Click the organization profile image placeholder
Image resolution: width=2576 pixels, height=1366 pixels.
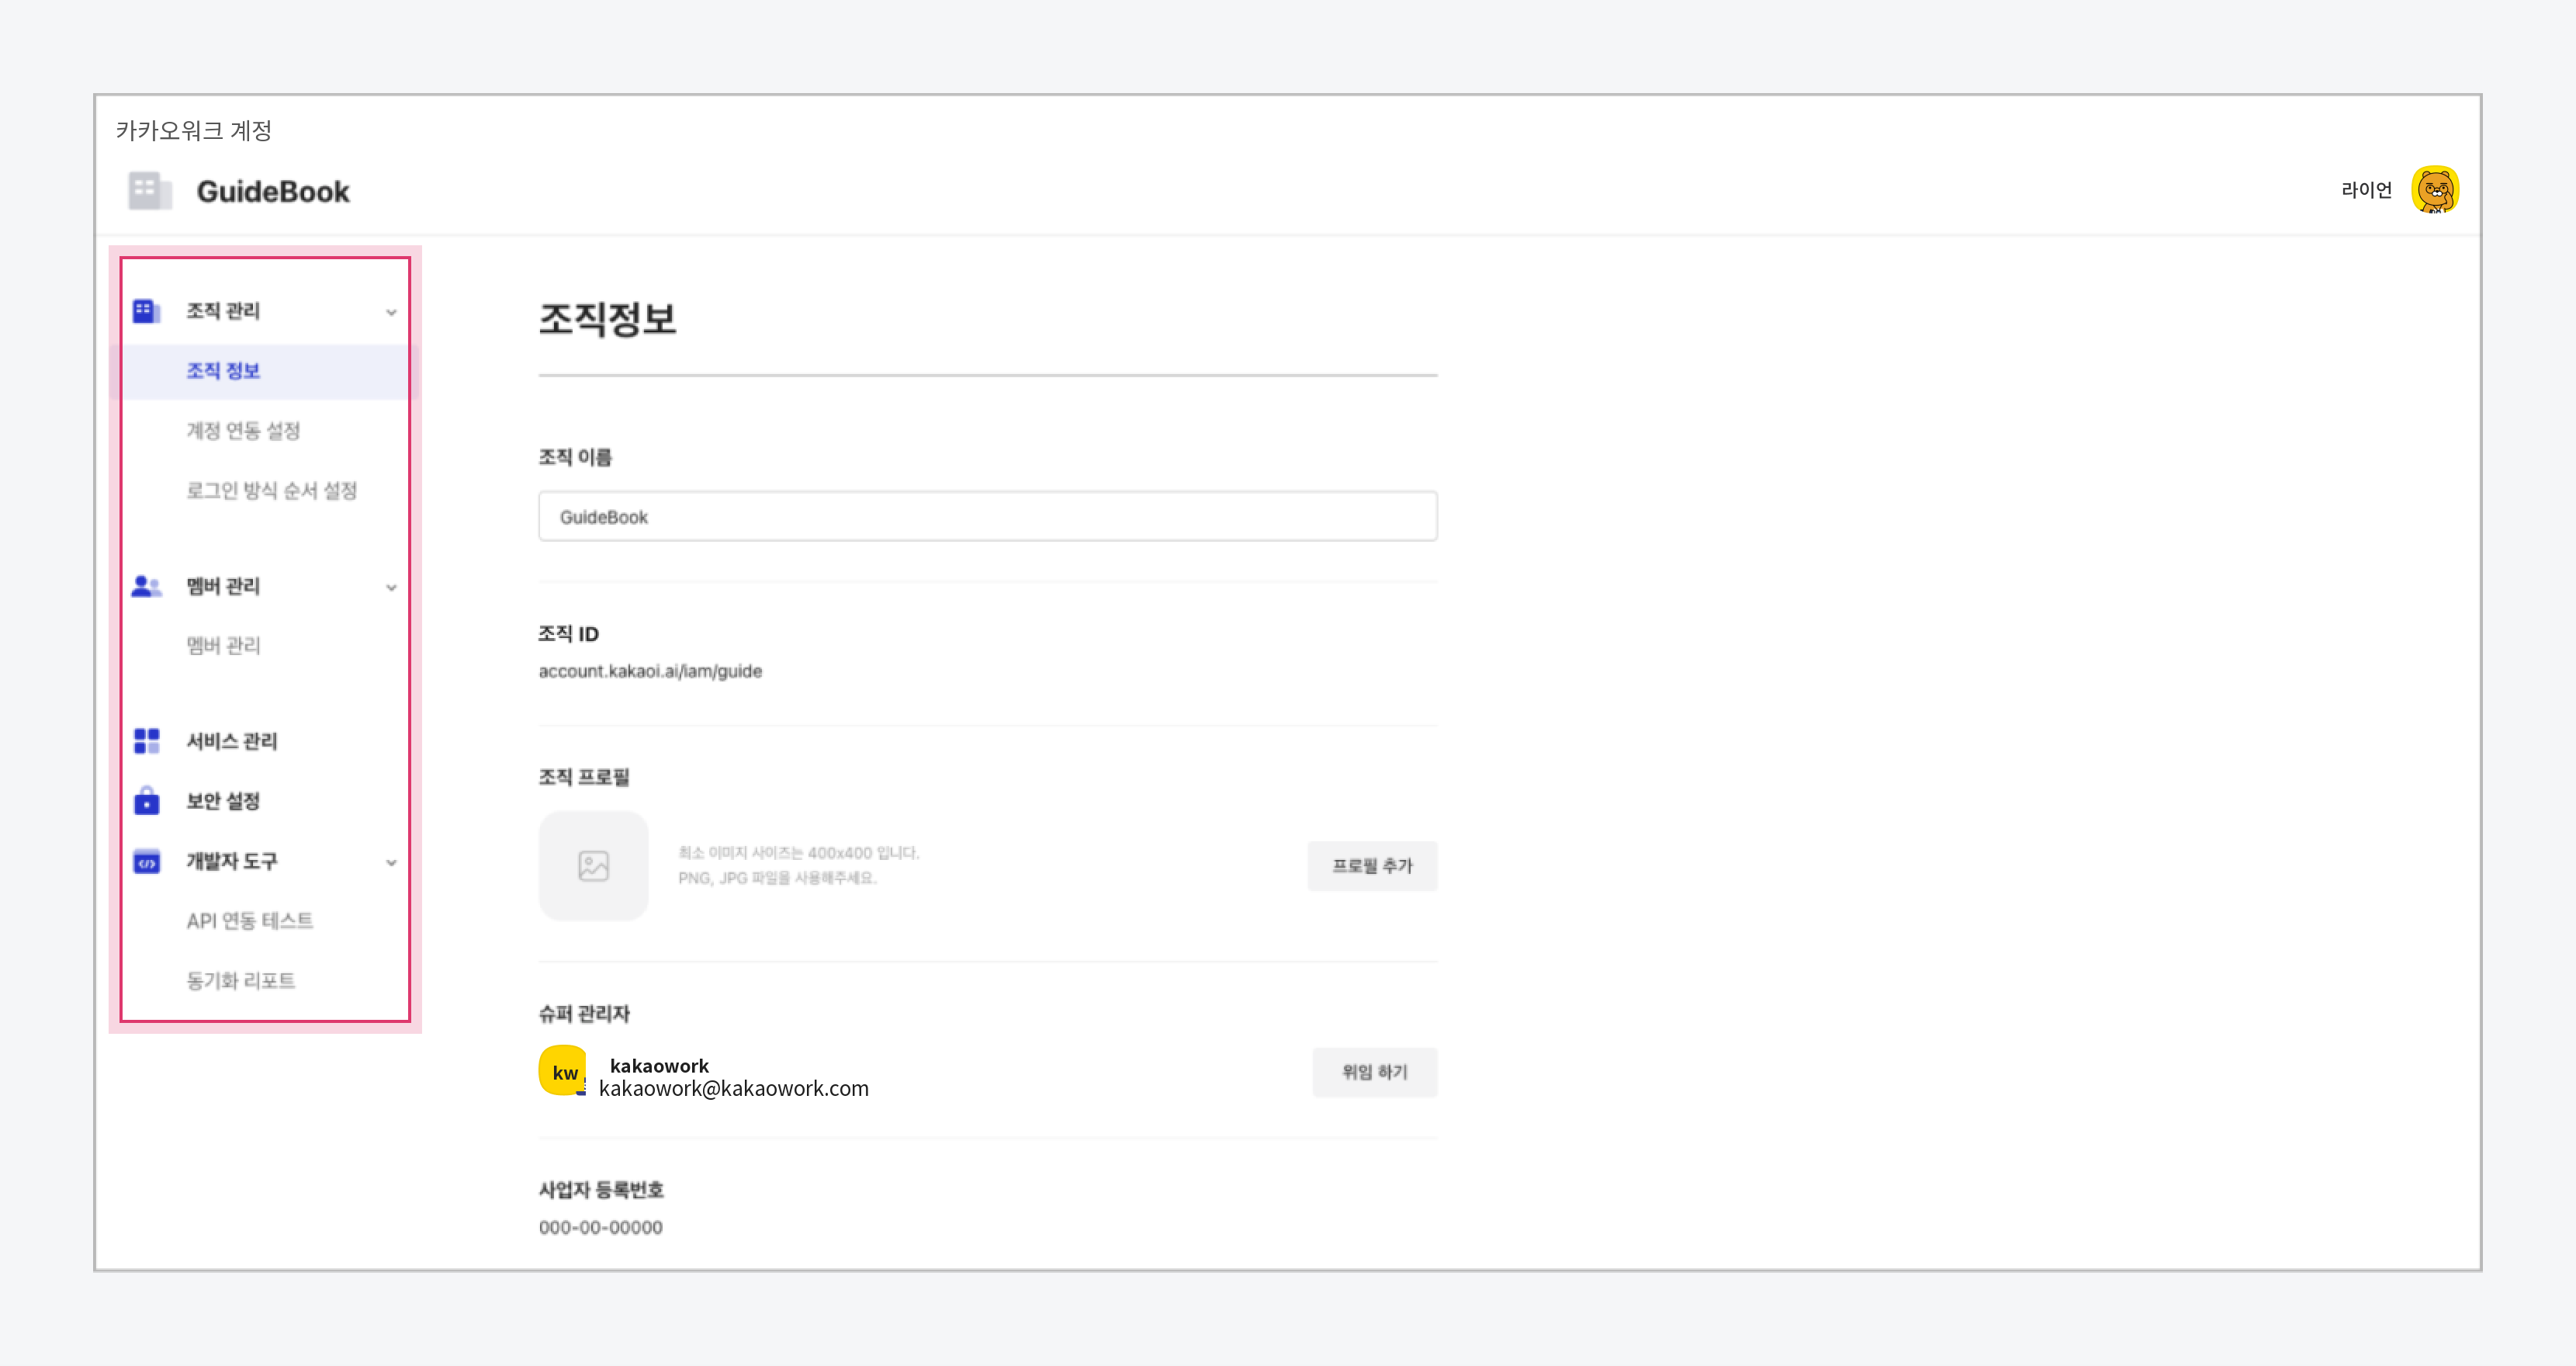coord(593,865)
